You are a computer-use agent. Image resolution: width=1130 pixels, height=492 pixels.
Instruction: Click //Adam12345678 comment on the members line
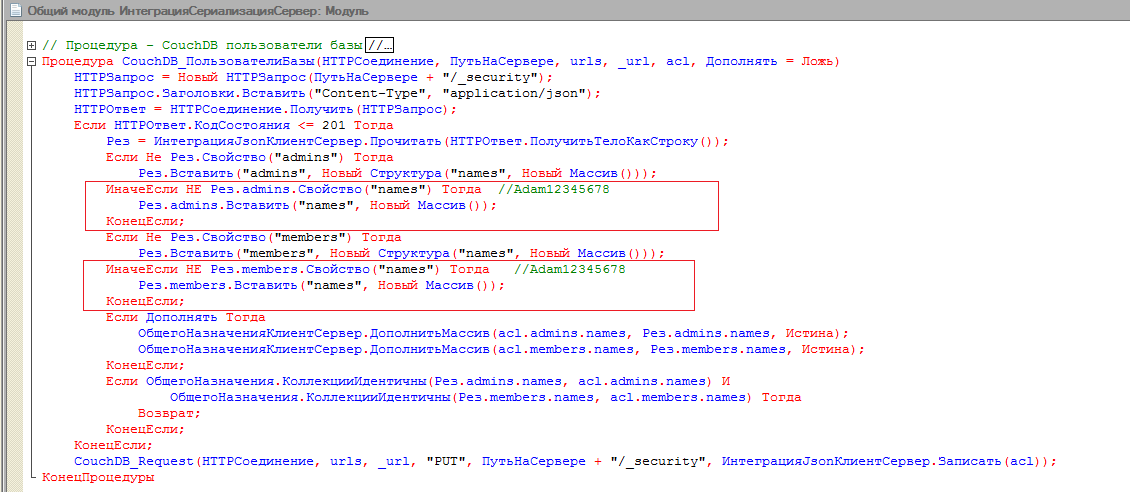click(x=569, y=269)
